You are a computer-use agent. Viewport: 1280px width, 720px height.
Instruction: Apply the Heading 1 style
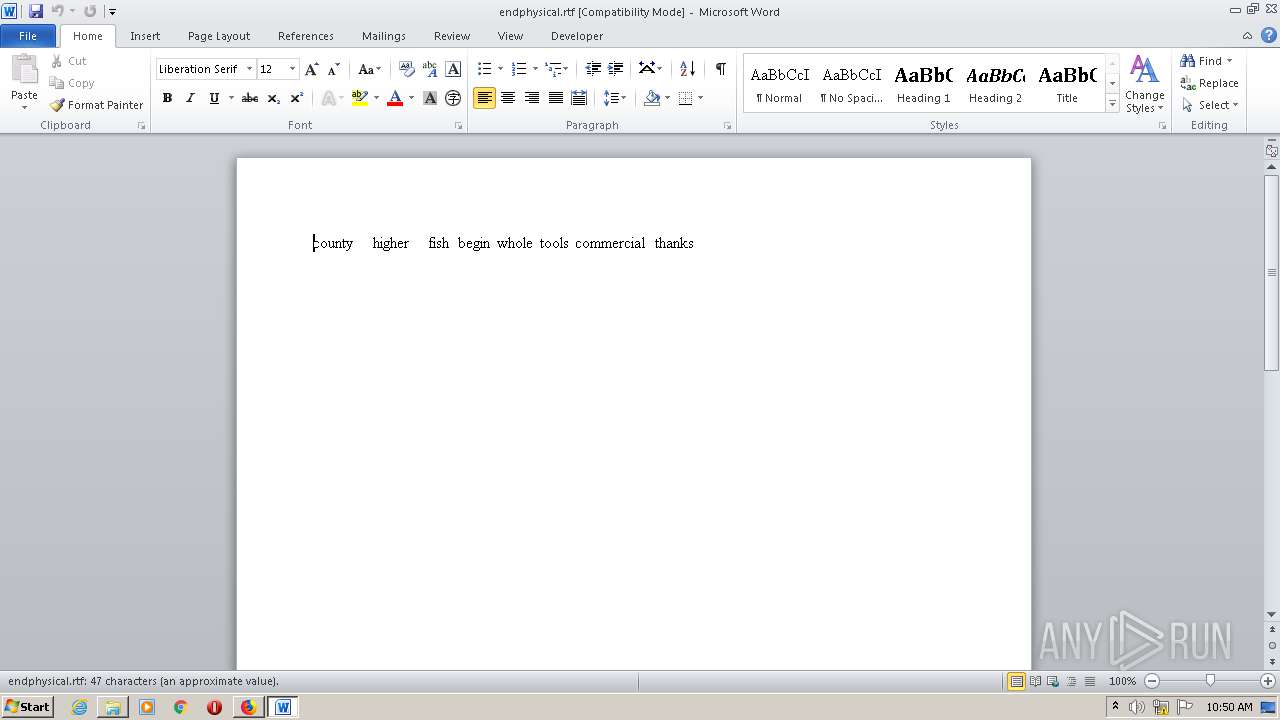pos(924,84)
